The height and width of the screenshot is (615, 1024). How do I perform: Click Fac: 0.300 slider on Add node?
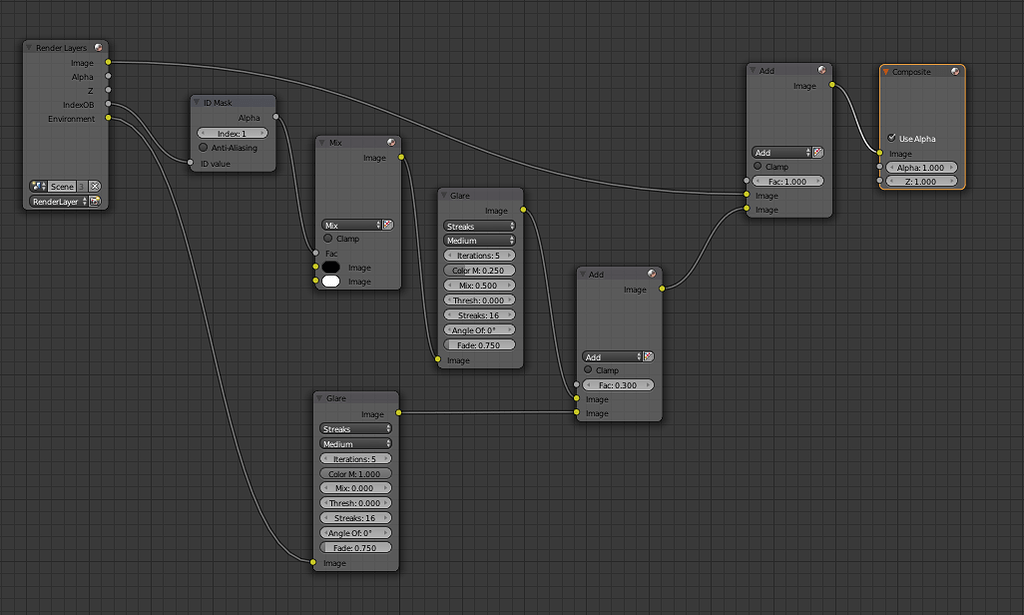[x=618, y=385]
